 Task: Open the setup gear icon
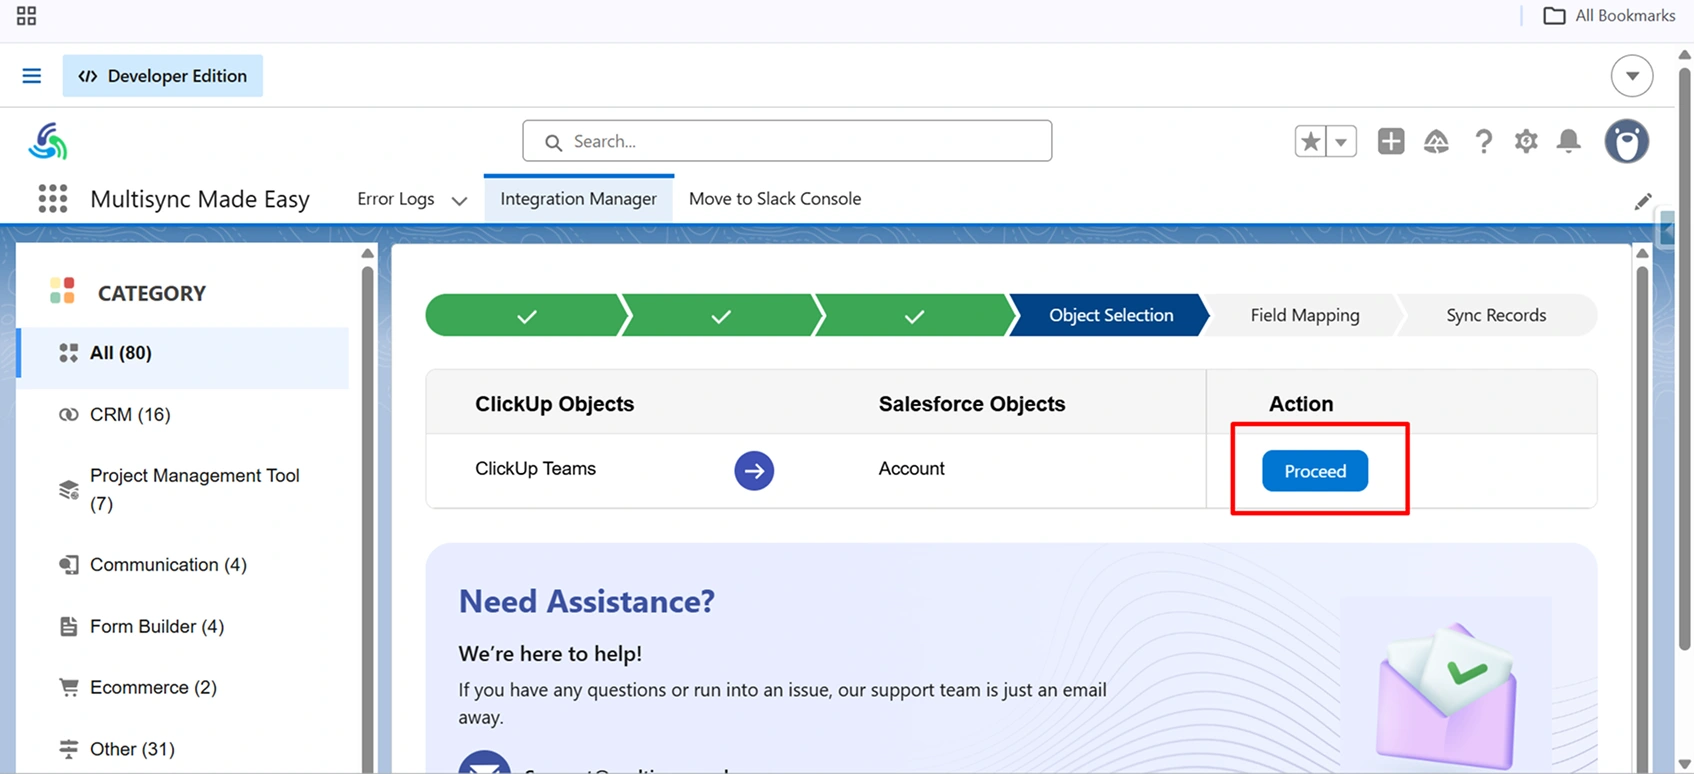1526,141
